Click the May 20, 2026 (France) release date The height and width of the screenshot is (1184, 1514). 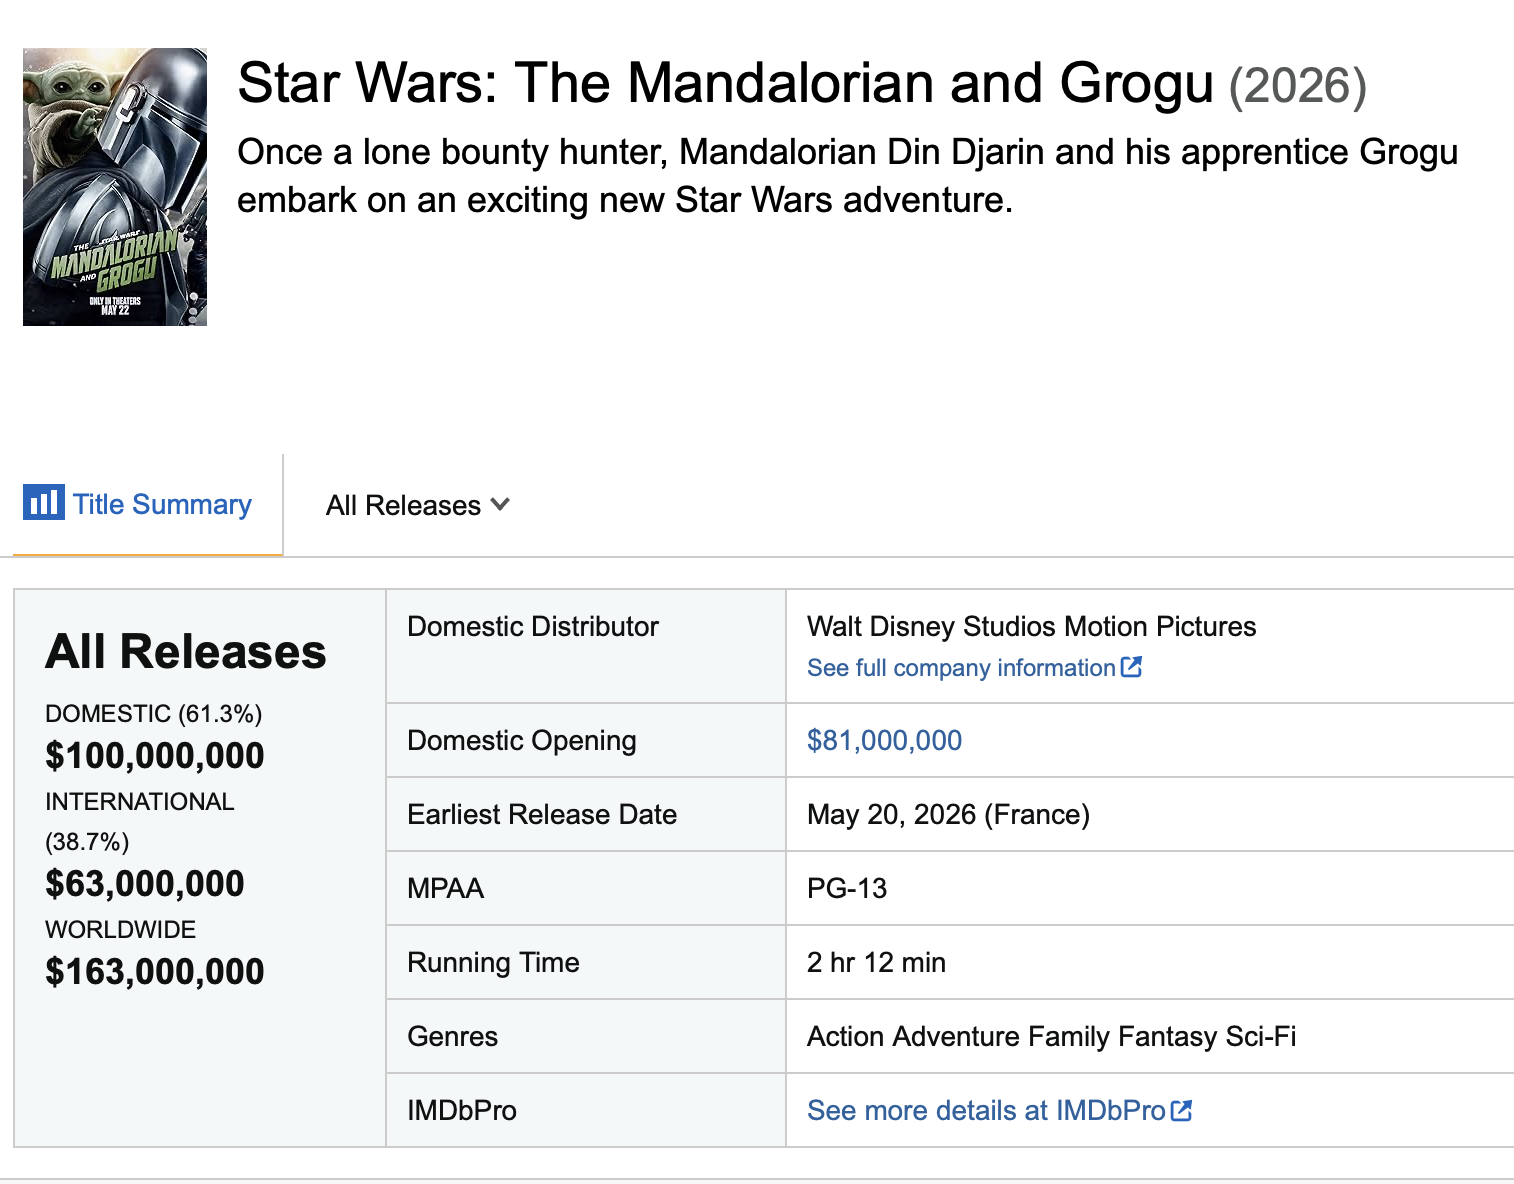coord(948,814)
